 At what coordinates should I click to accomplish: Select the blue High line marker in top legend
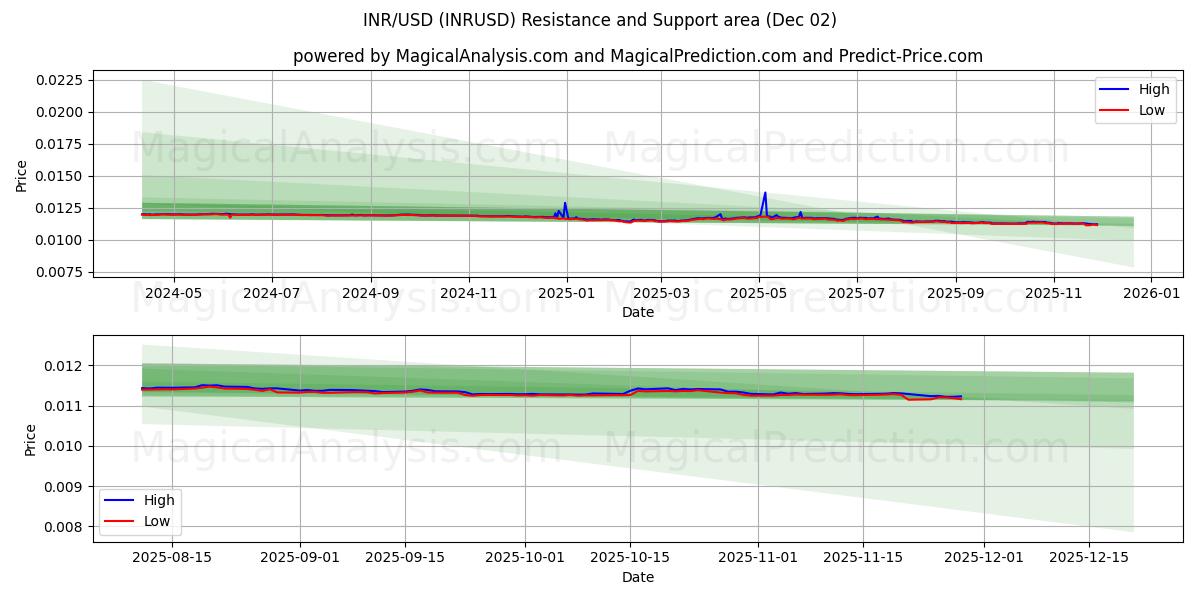(x=1116, y=89)
